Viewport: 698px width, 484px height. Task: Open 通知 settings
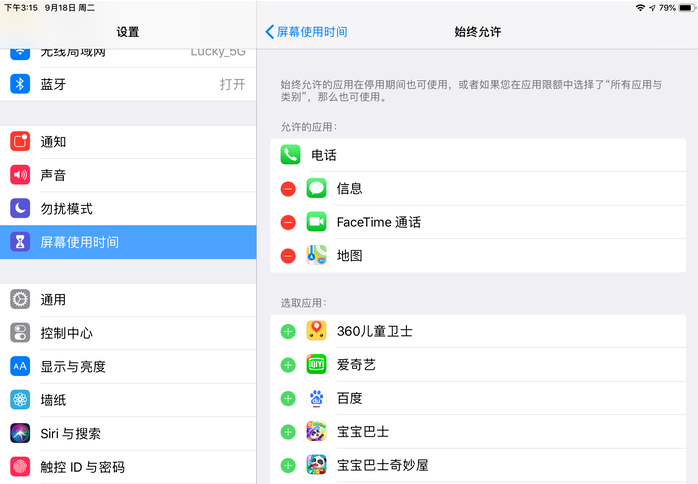(127, 142)
